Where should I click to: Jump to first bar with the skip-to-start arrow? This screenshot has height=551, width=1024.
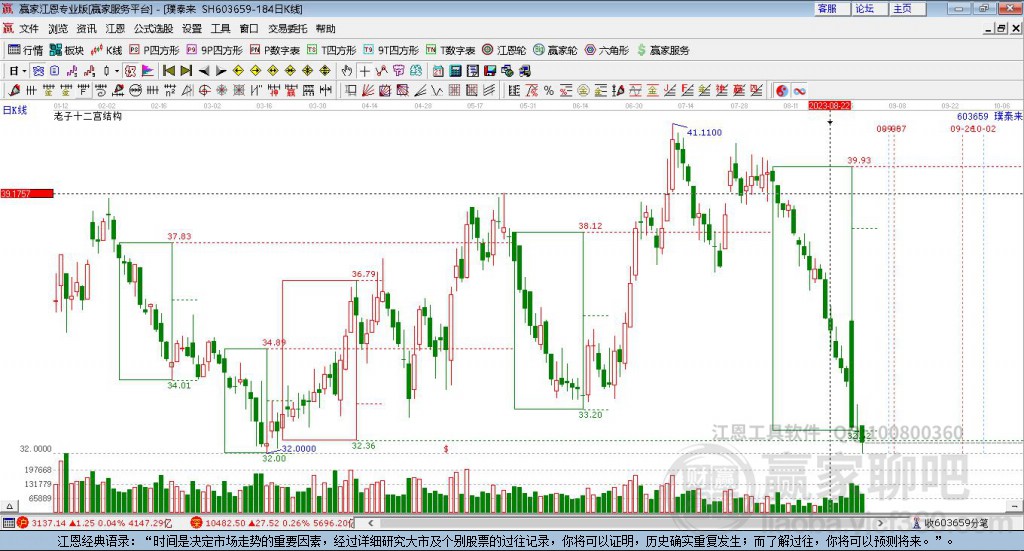[x=169, y=71]
